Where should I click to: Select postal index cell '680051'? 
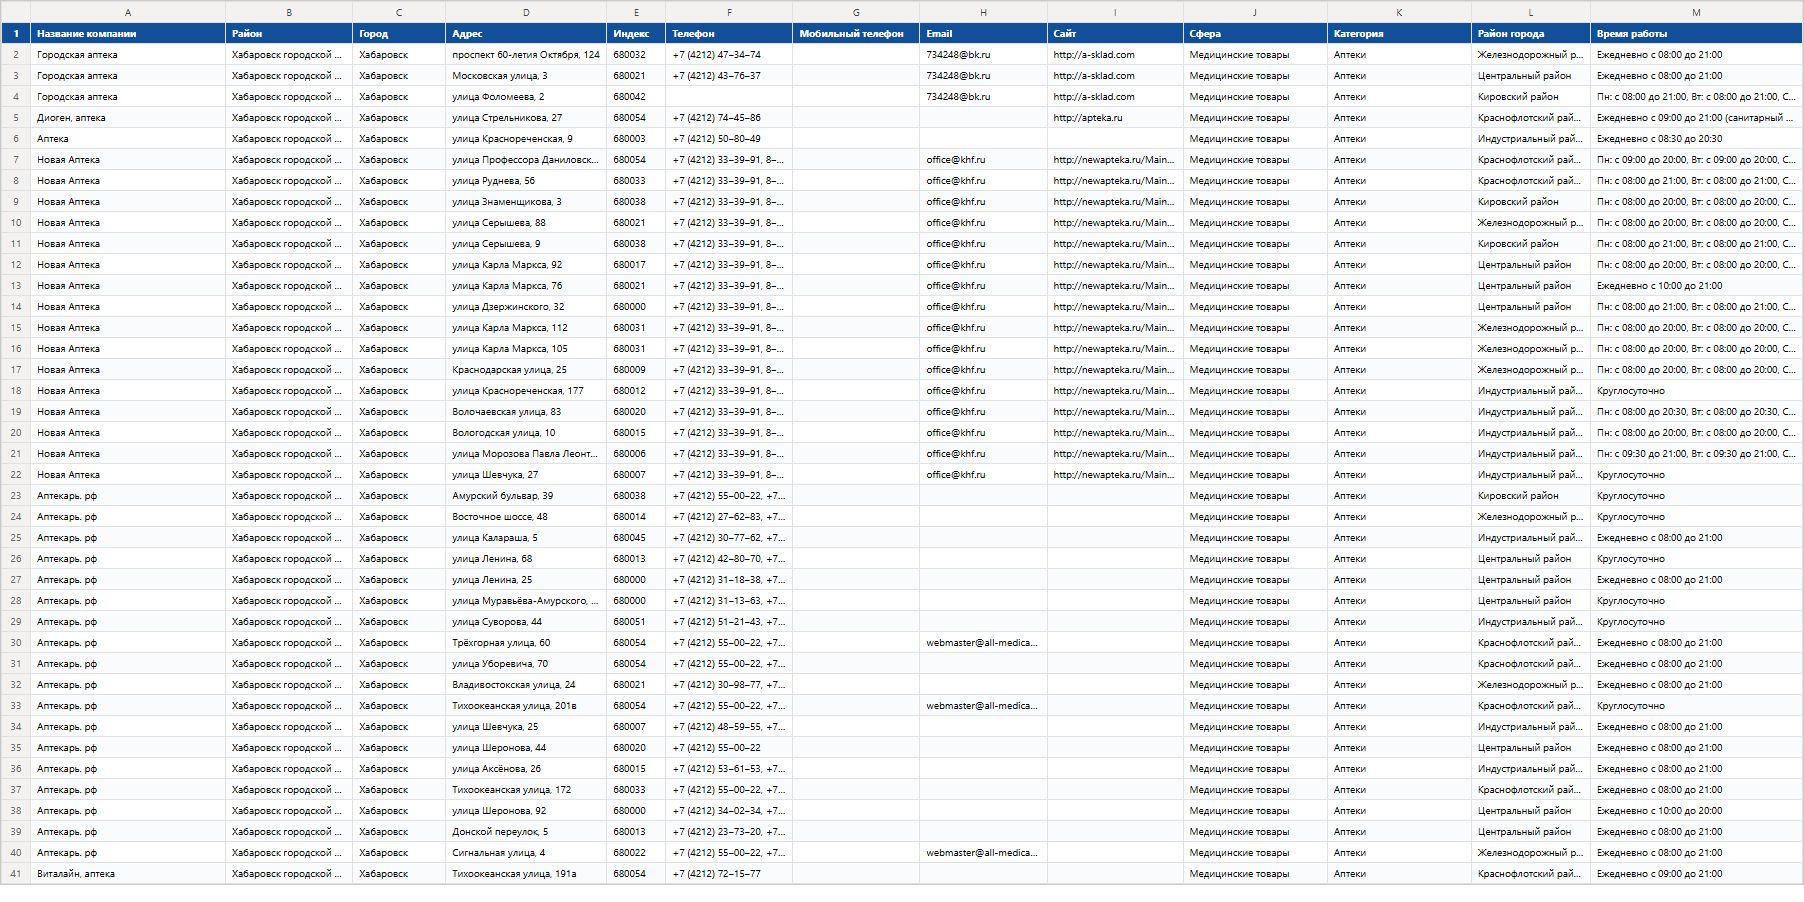[636, 622]
